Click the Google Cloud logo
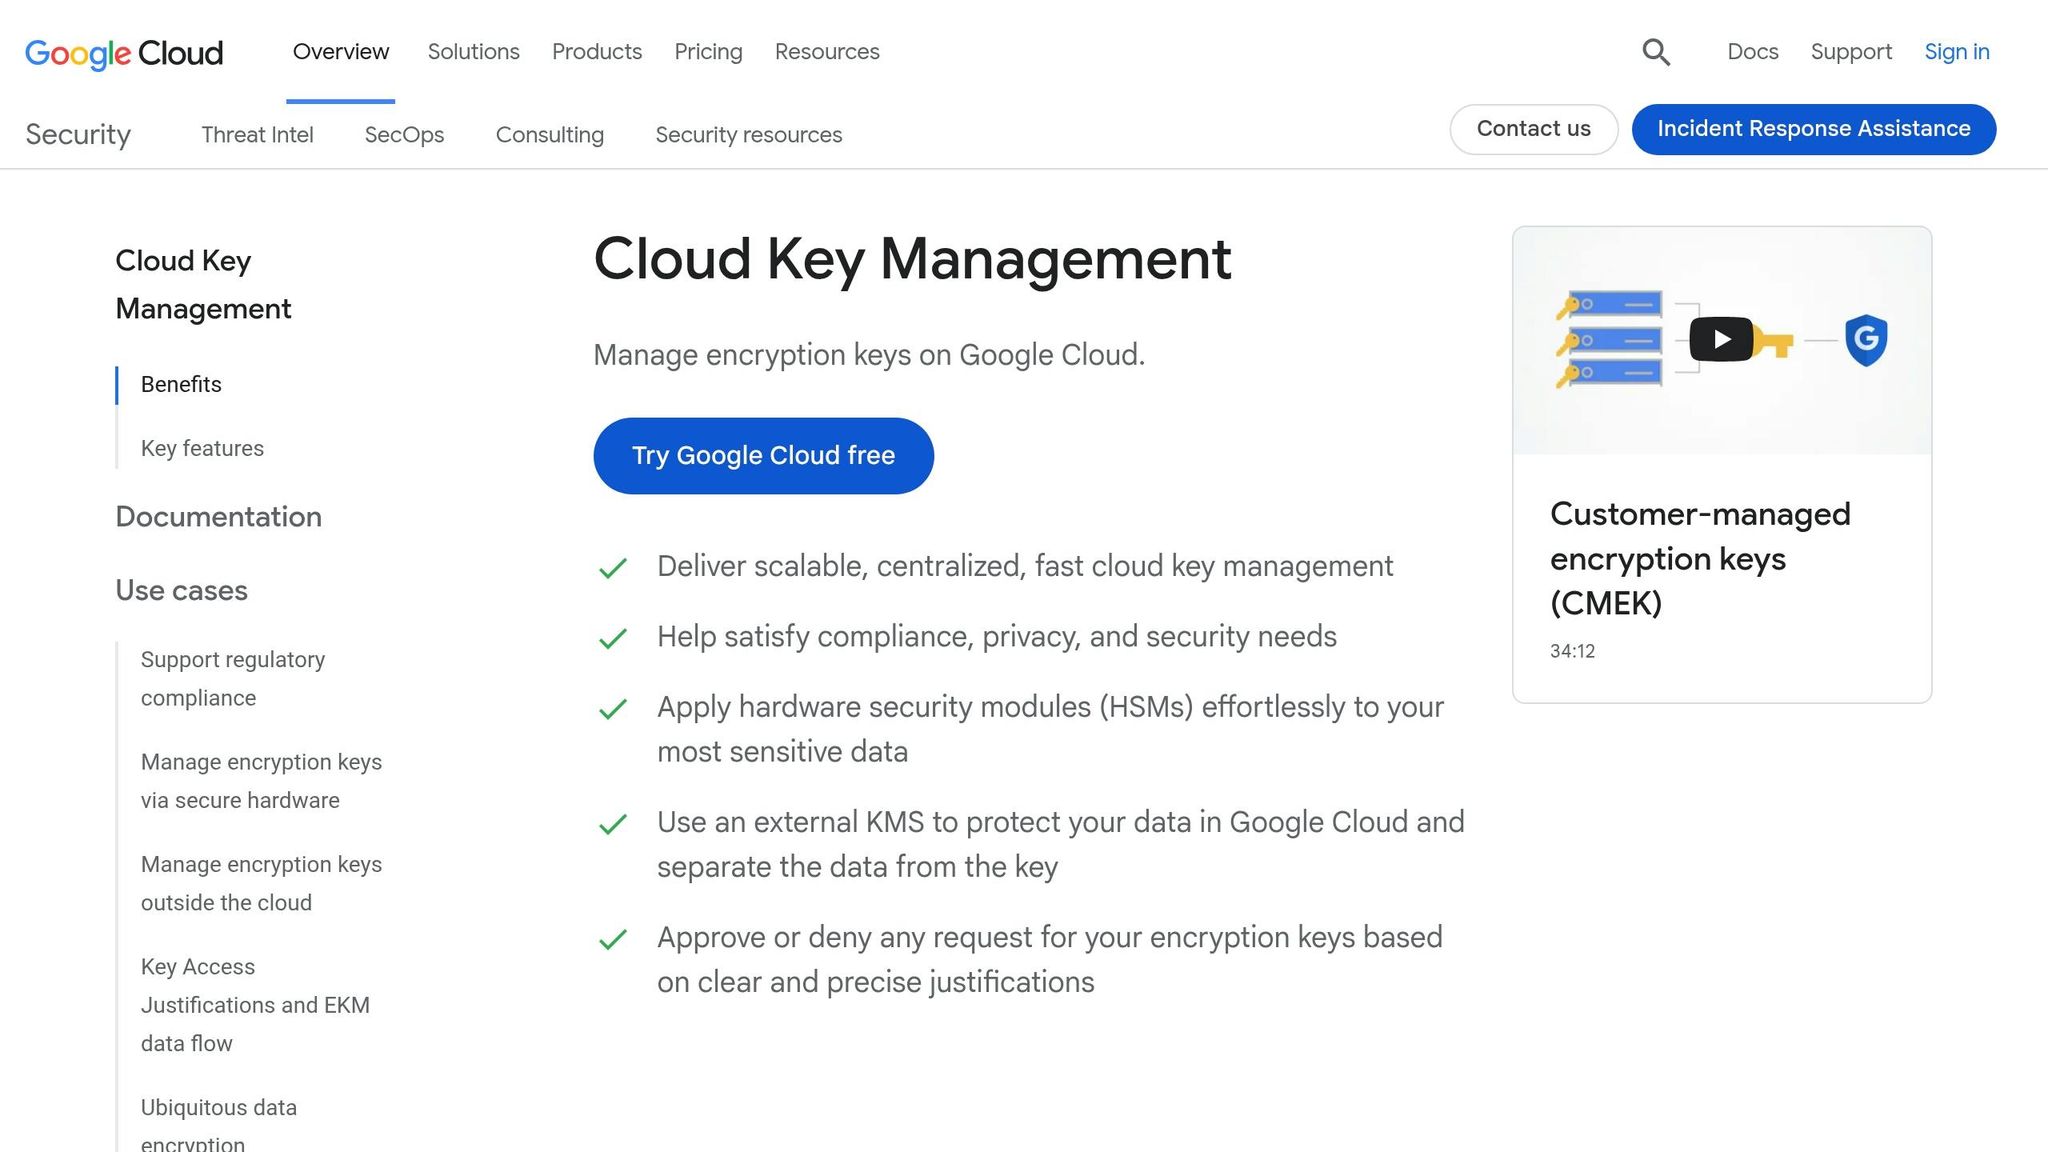 pos(124,53)
